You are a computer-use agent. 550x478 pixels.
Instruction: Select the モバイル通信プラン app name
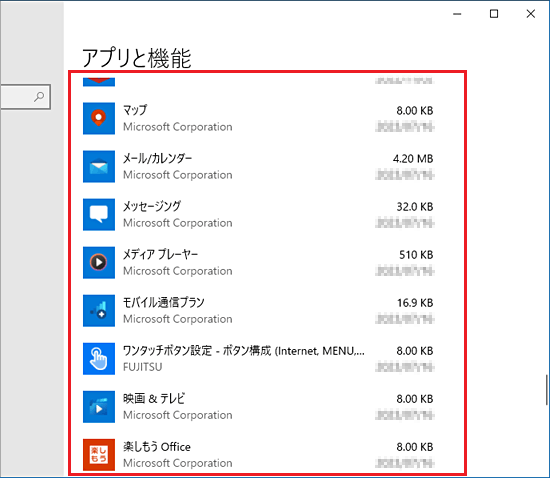[x=163, y=303]
